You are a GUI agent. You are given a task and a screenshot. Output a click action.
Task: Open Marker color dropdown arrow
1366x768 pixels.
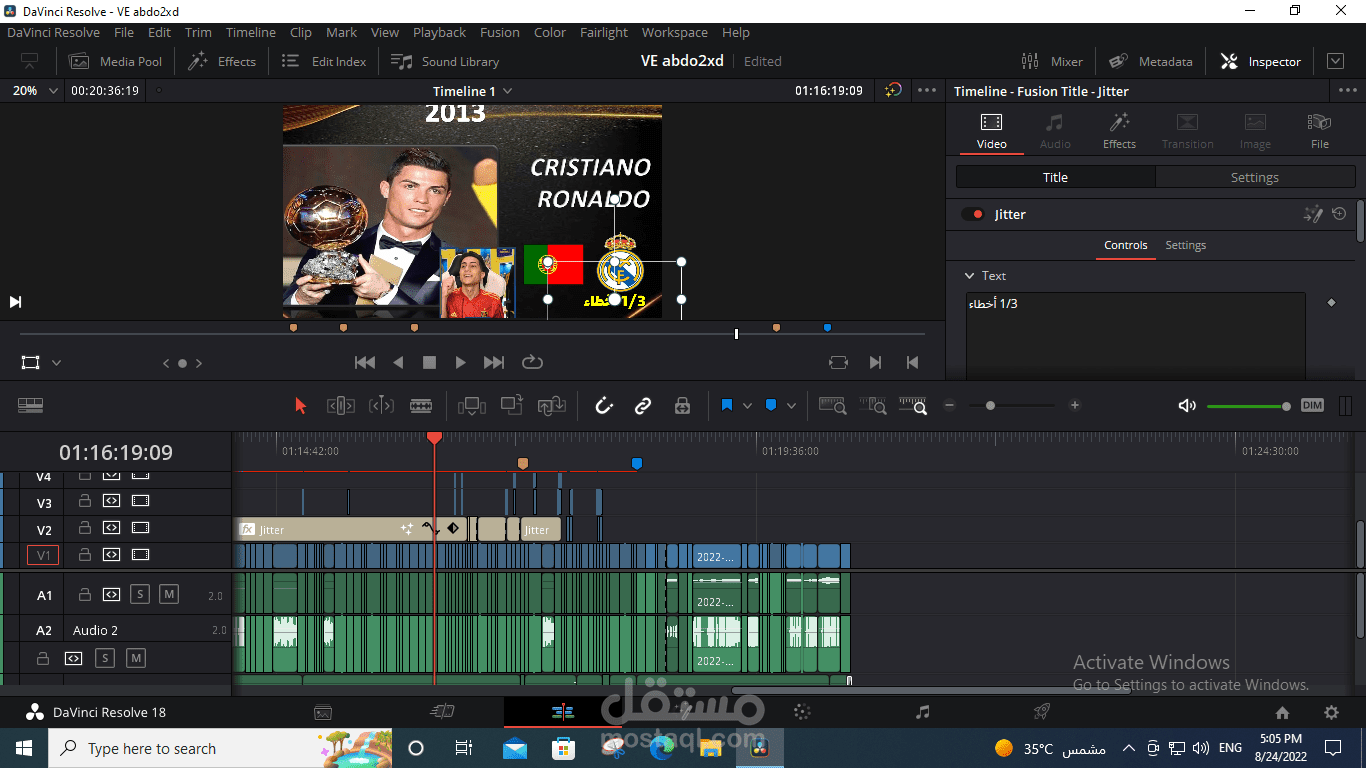click(x=791, y=406)
